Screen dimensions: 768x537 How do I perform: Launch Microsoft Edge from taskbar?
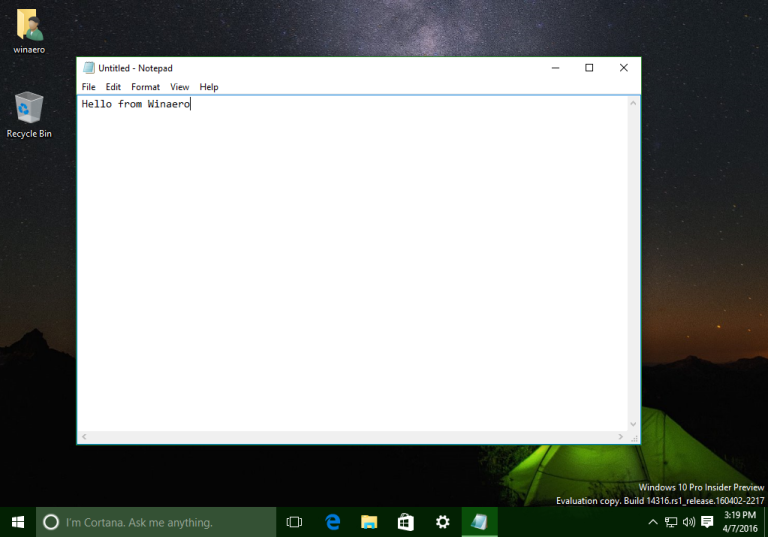(x=333, y=522)
